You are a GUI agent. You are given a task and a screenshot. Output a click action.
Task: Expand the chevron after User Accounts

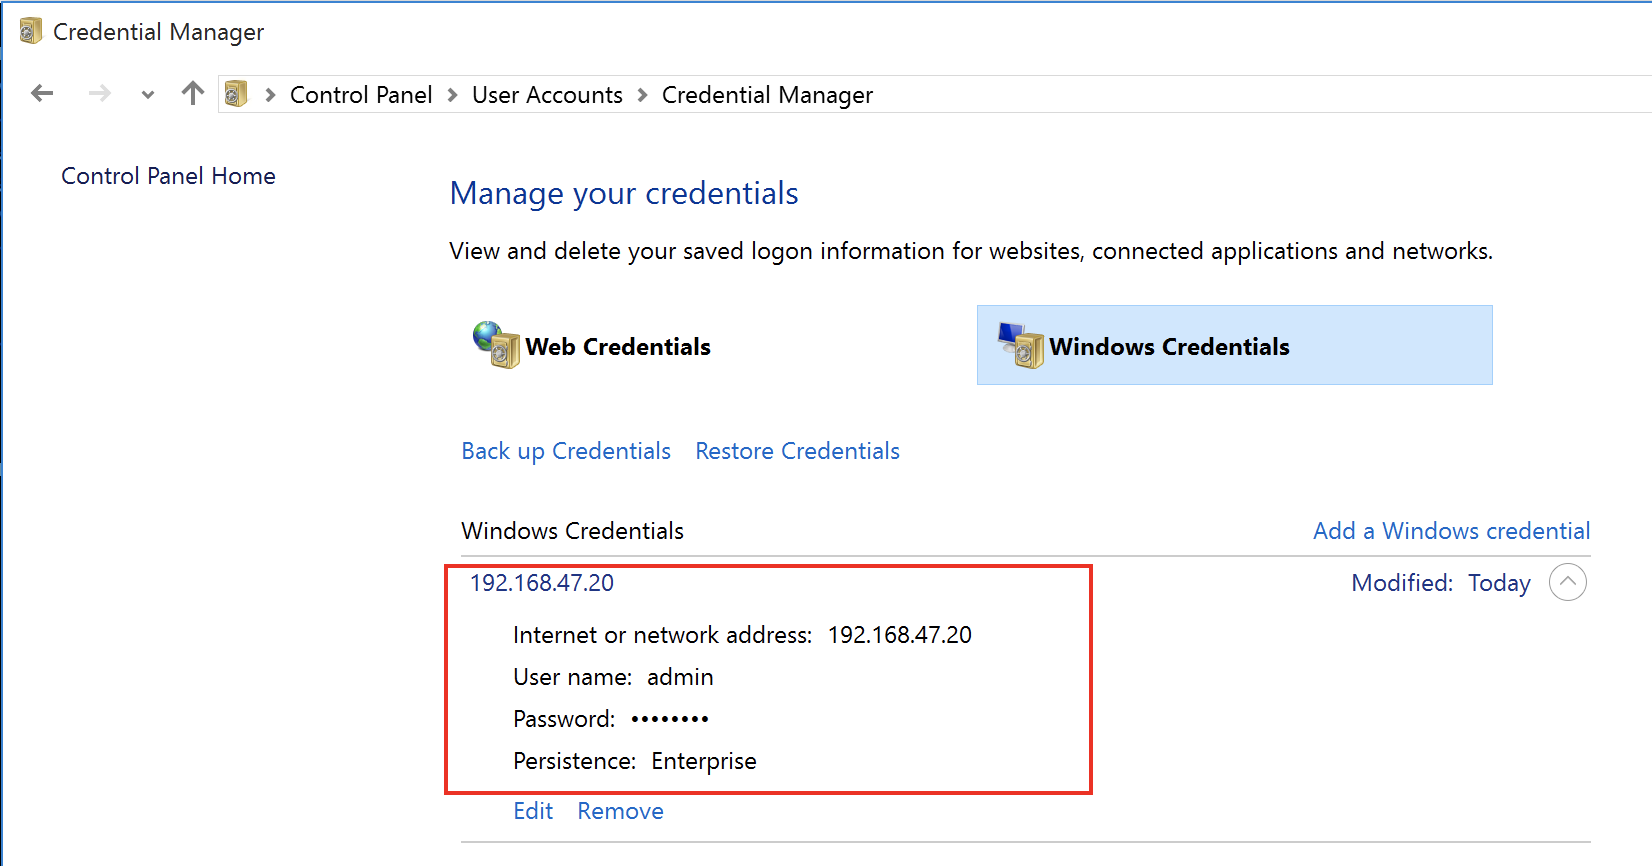click(x=643, y=95)
